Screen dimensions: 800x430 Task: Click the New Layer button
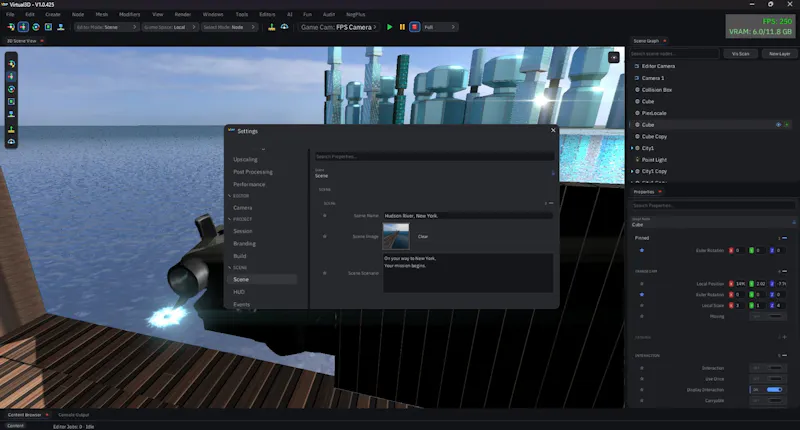click(780, 54)
